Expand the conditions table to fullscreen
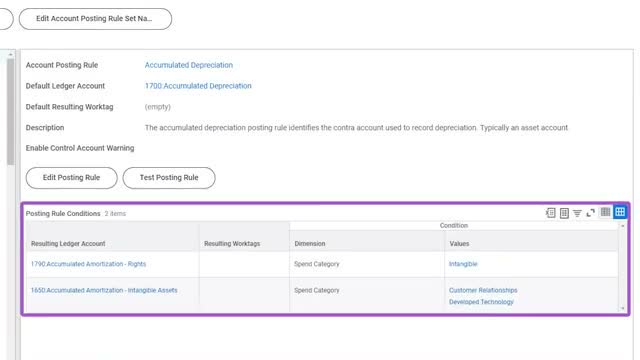This screenshot has width=640, height=360. pos(590,213)
